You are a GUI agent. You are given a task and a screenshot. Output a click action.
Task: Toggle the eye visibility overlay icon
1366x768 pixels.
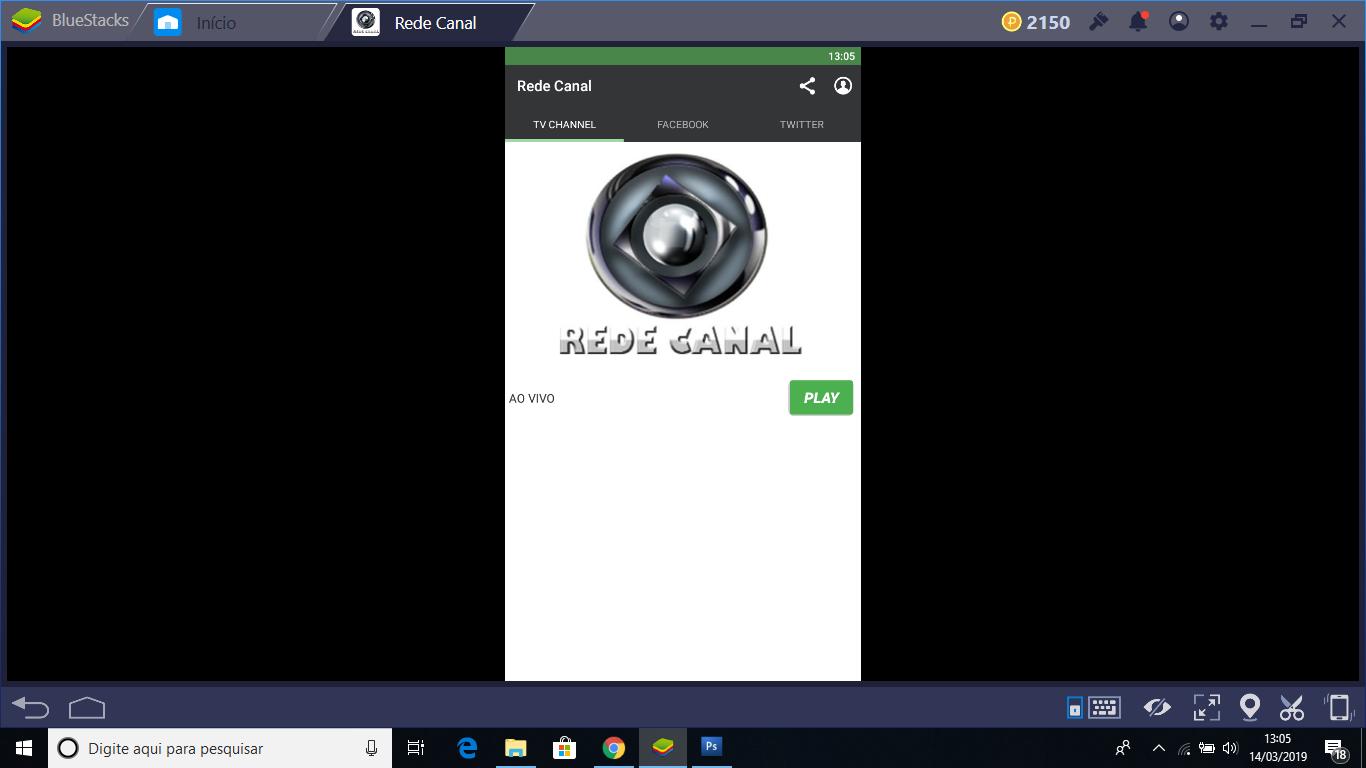point(1157,708)
